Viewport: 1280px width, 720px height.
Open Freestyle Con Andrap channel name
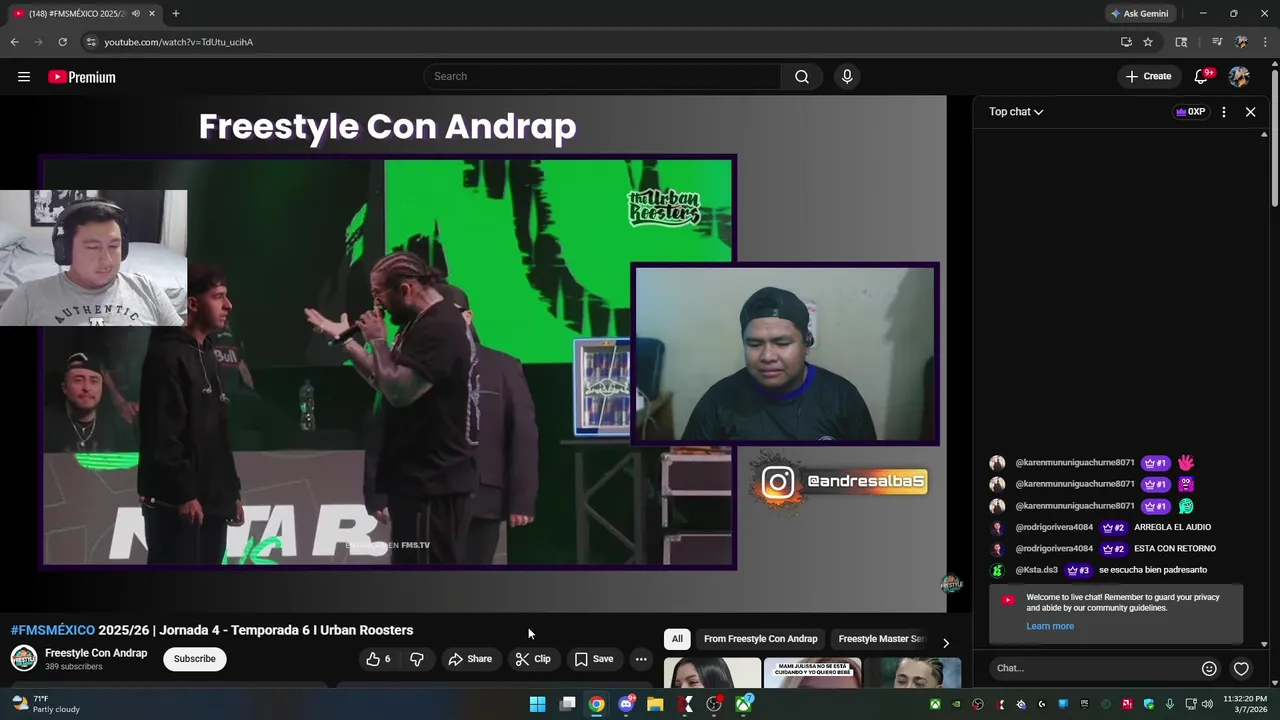(x=96, y=653)
